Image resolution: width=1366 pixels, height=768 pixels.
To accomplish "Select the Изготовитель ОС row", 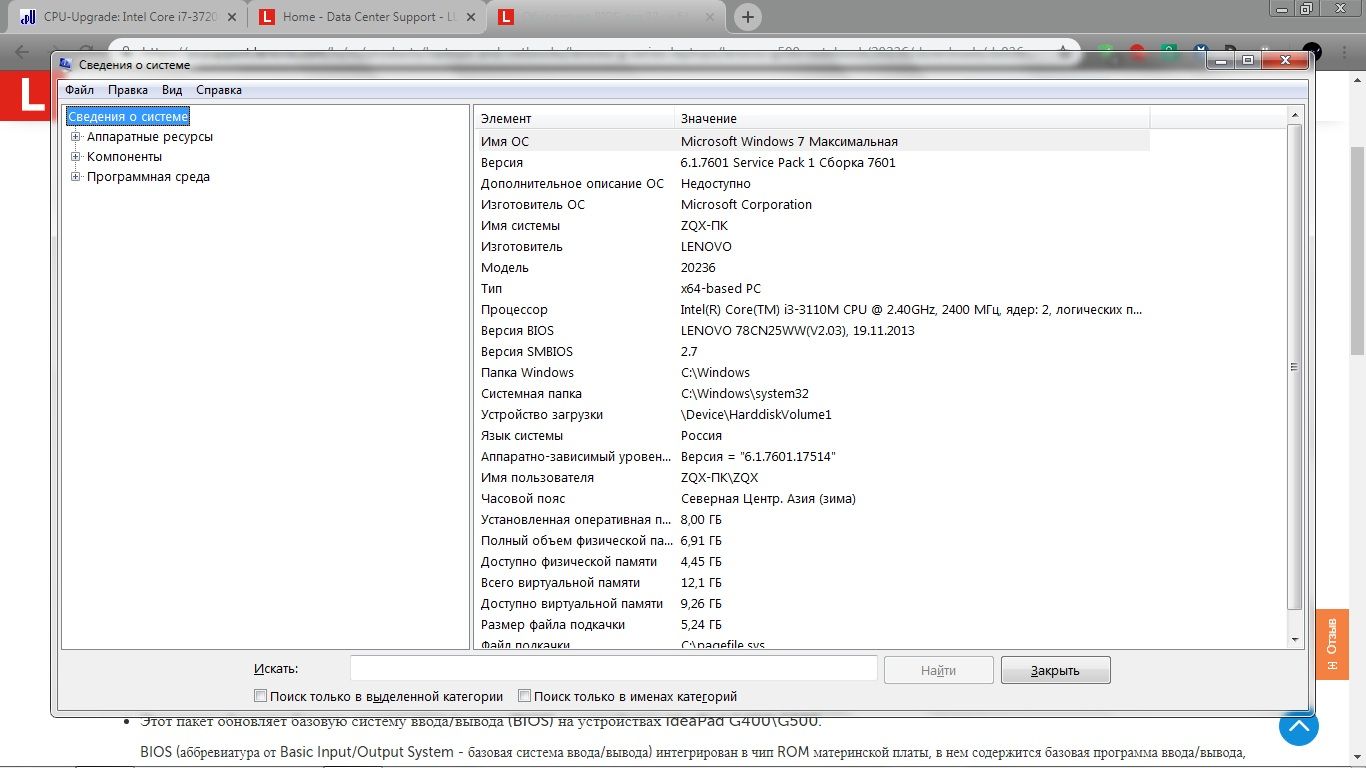I will [811, 204].
